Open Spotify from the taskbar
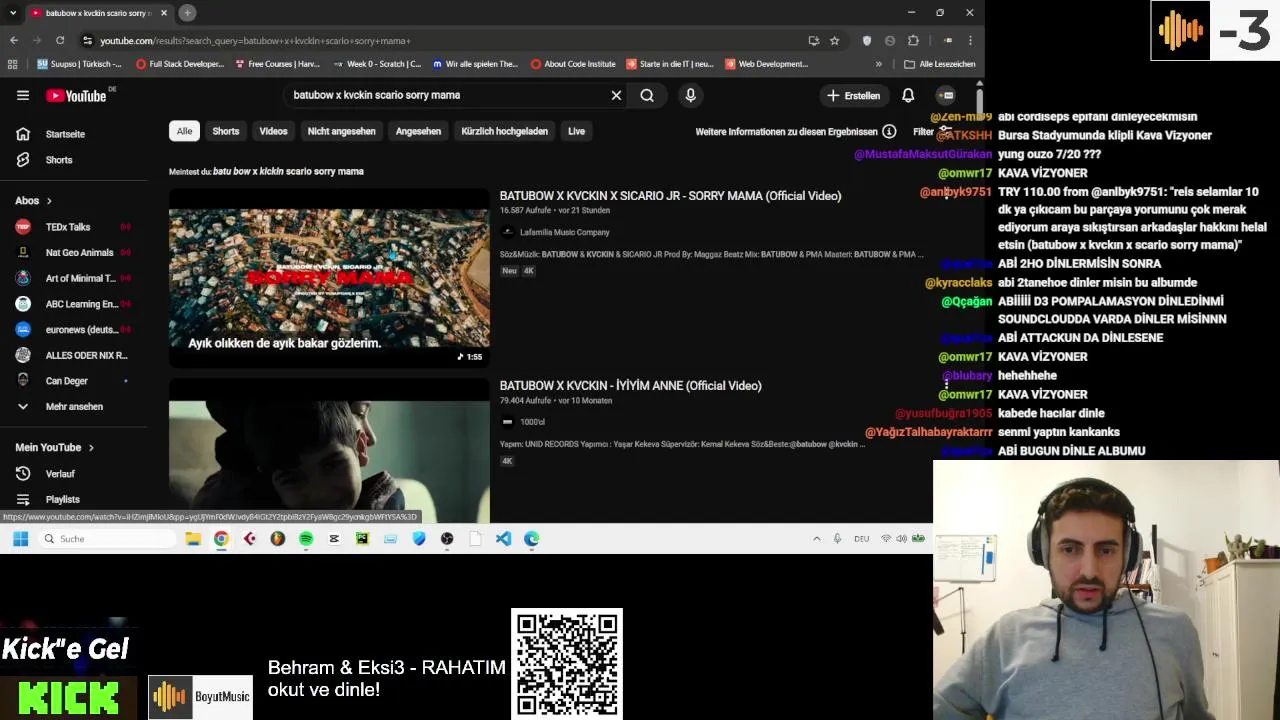 [306, 539]
